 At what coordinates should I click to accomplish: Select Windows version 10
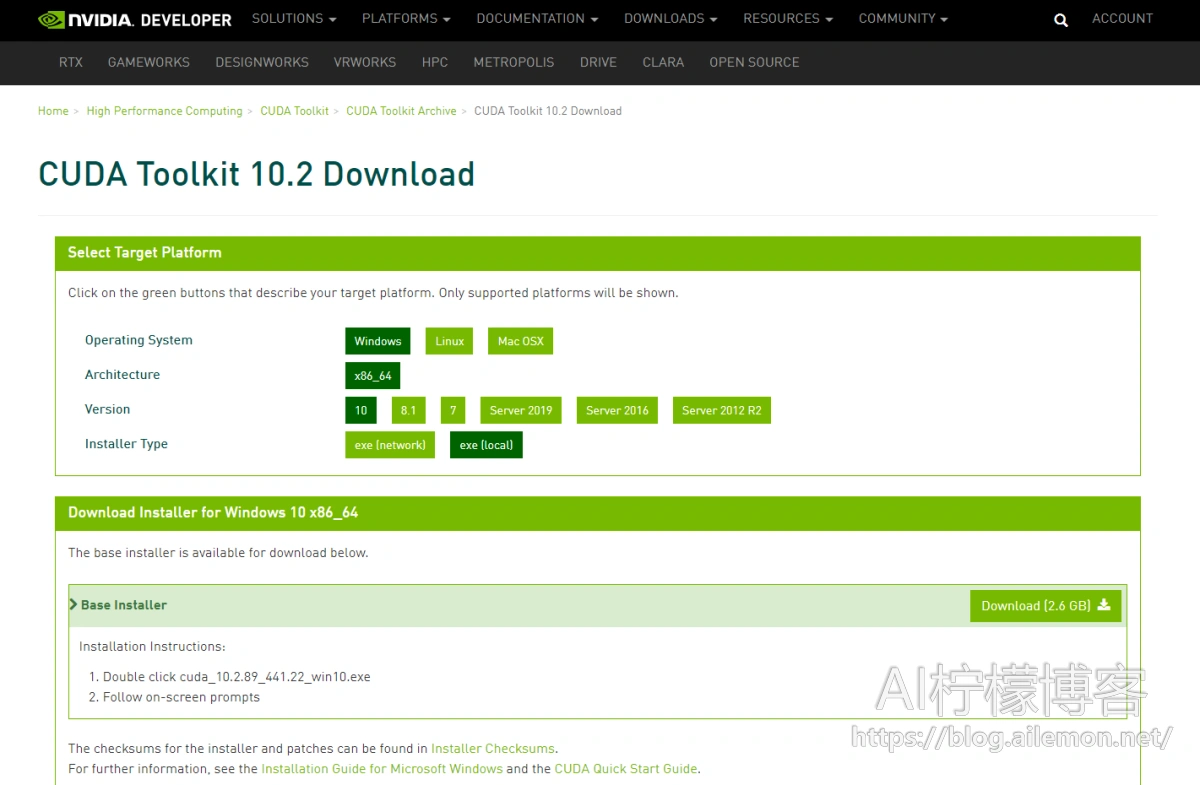pyautogui.click(x=361, y=410)
